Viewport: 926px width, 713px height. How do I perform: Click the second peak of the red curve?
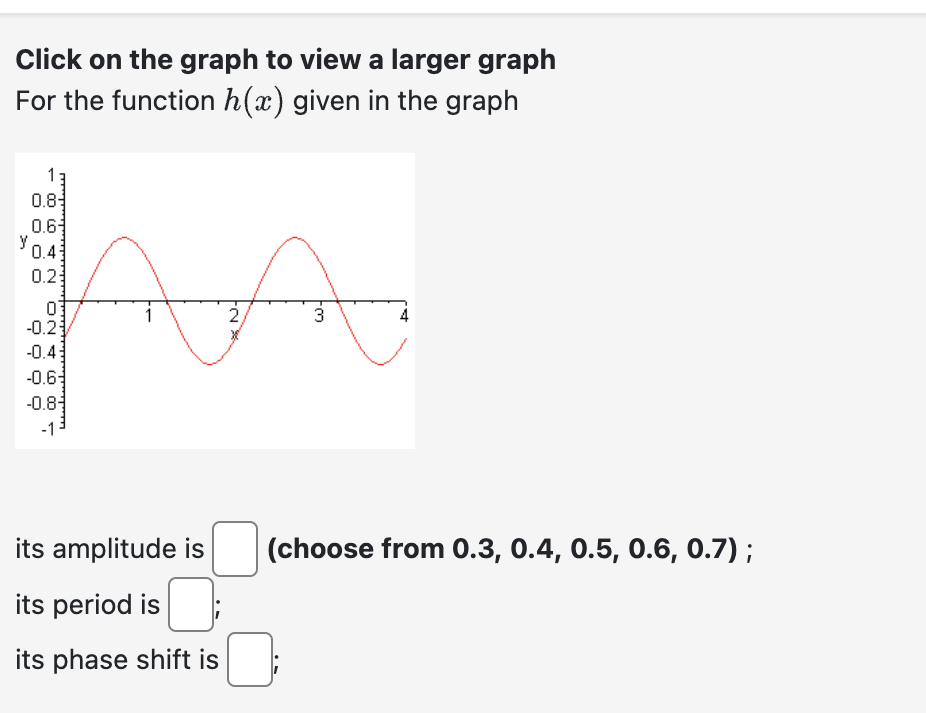(x=295, y=237)
